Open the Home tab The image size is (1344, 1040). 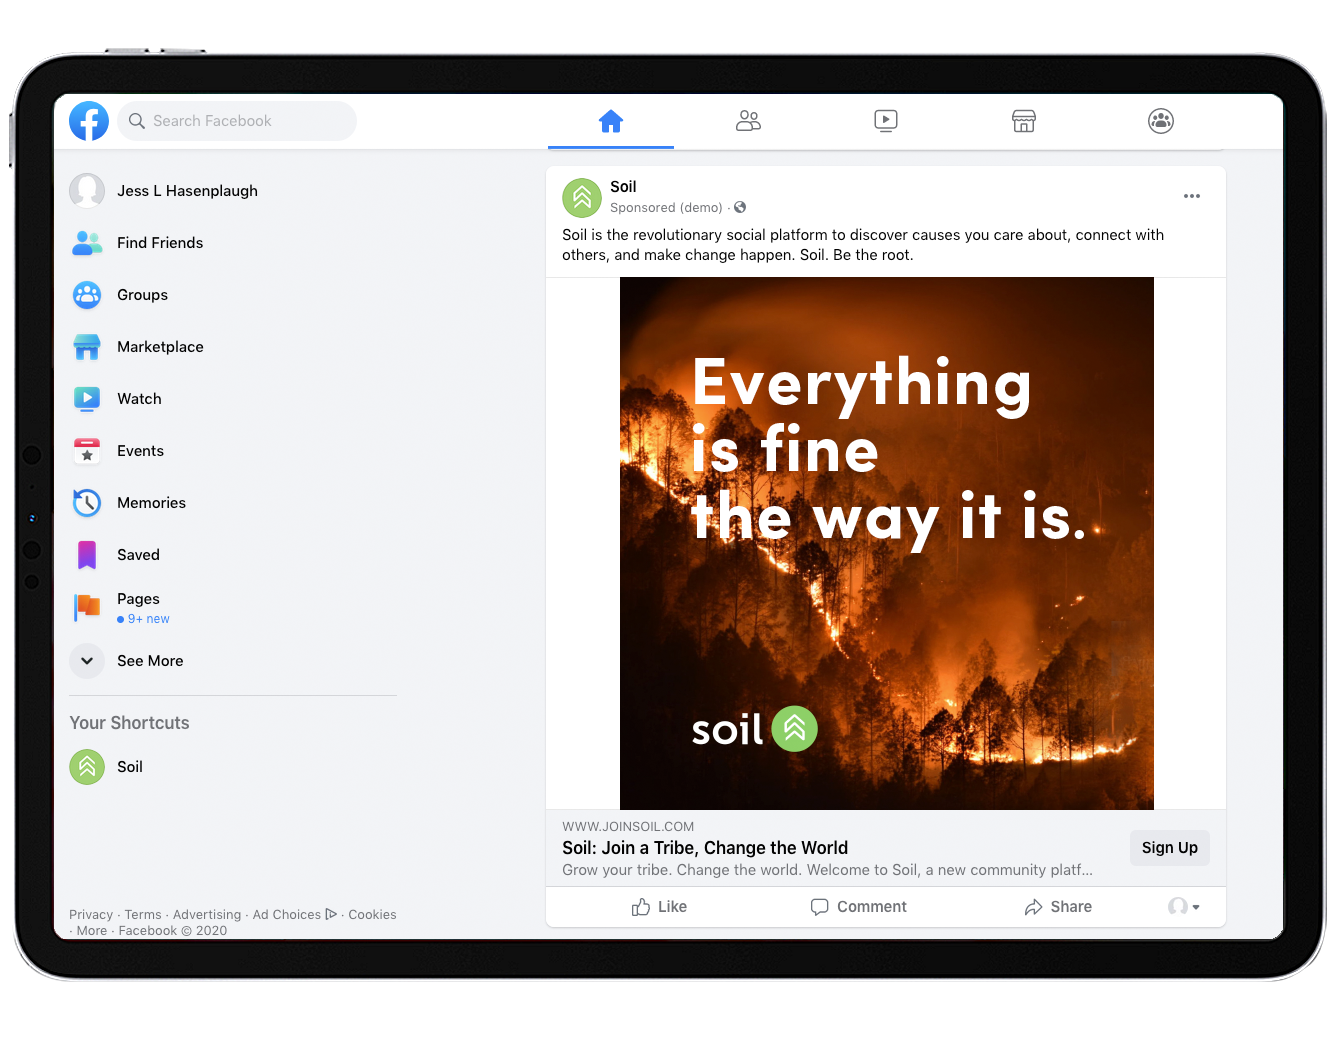pyautogui.click(x=611, y=121)
